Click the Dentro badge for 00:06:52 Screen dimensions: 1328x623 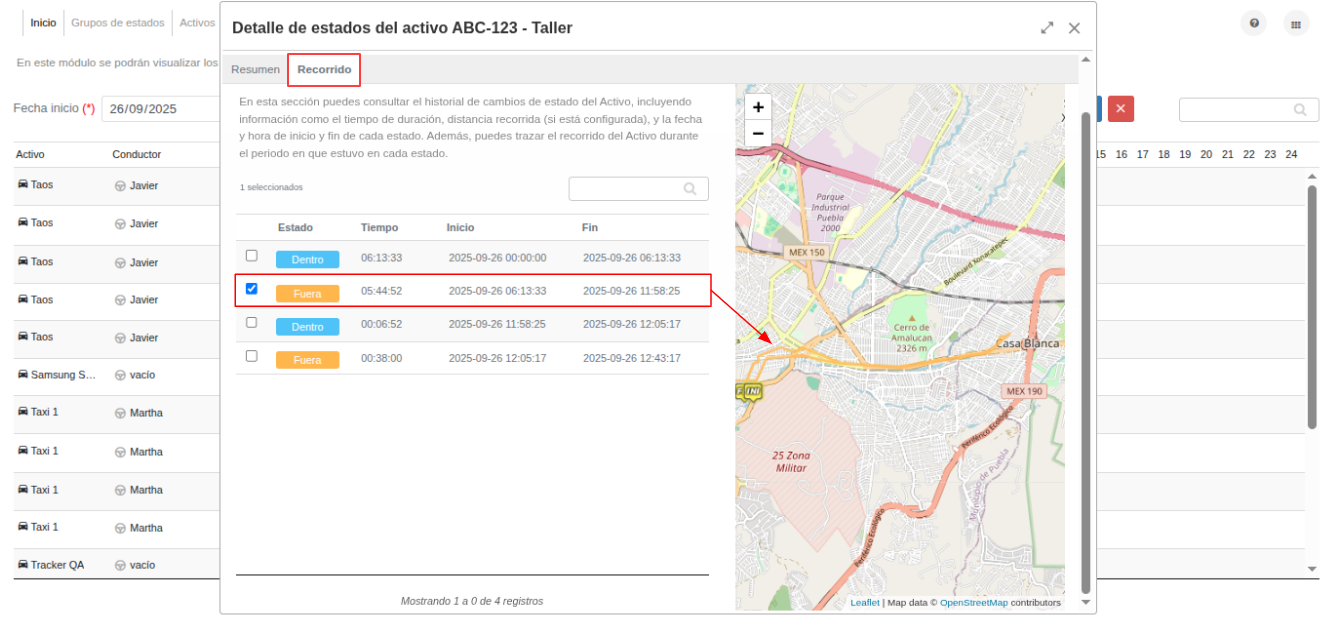click(x=307, y=326)
